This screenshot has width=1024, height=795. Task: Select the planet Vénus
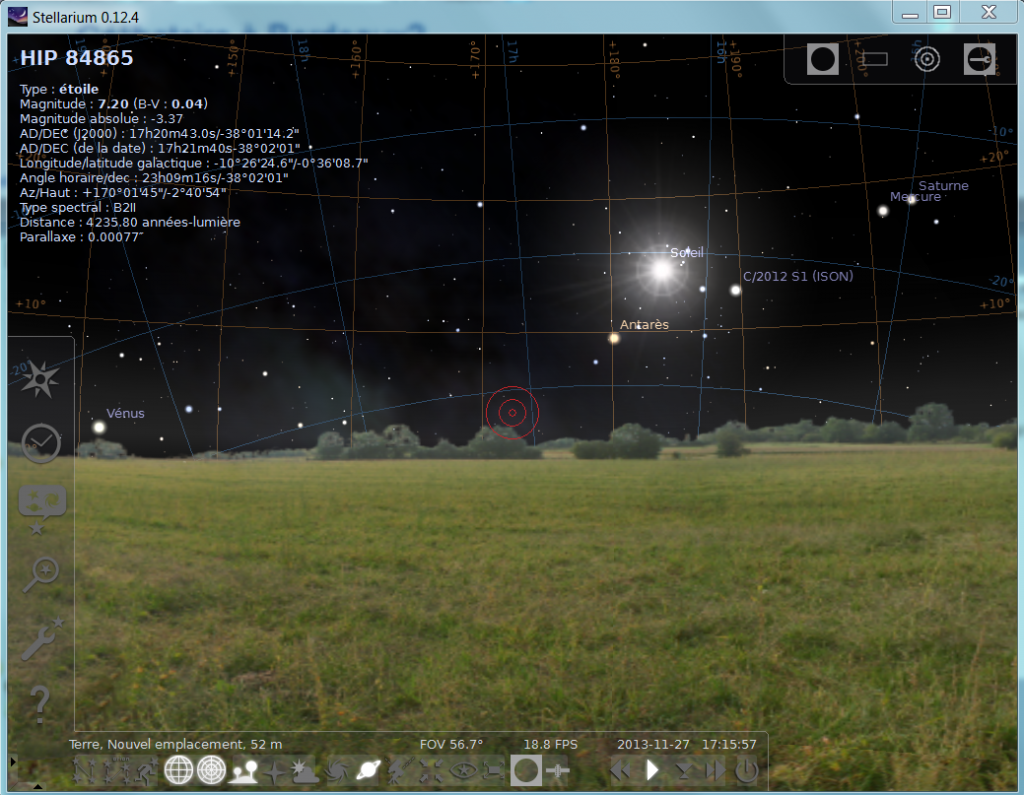pos(99,427)
